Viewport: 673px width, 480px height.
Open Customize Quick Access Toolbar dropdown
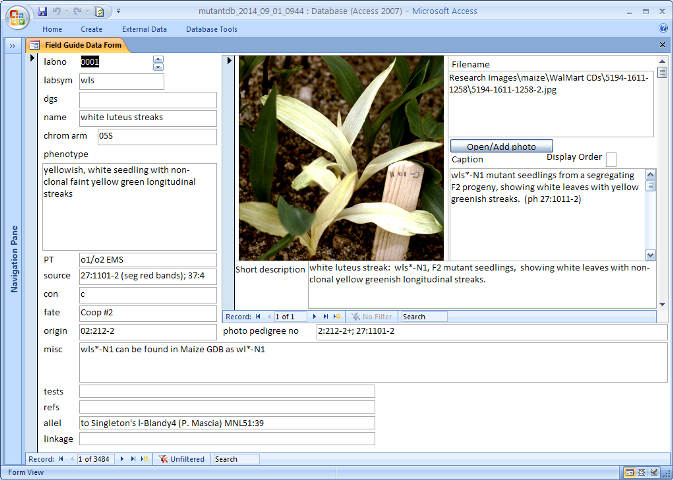click(117, 11)
